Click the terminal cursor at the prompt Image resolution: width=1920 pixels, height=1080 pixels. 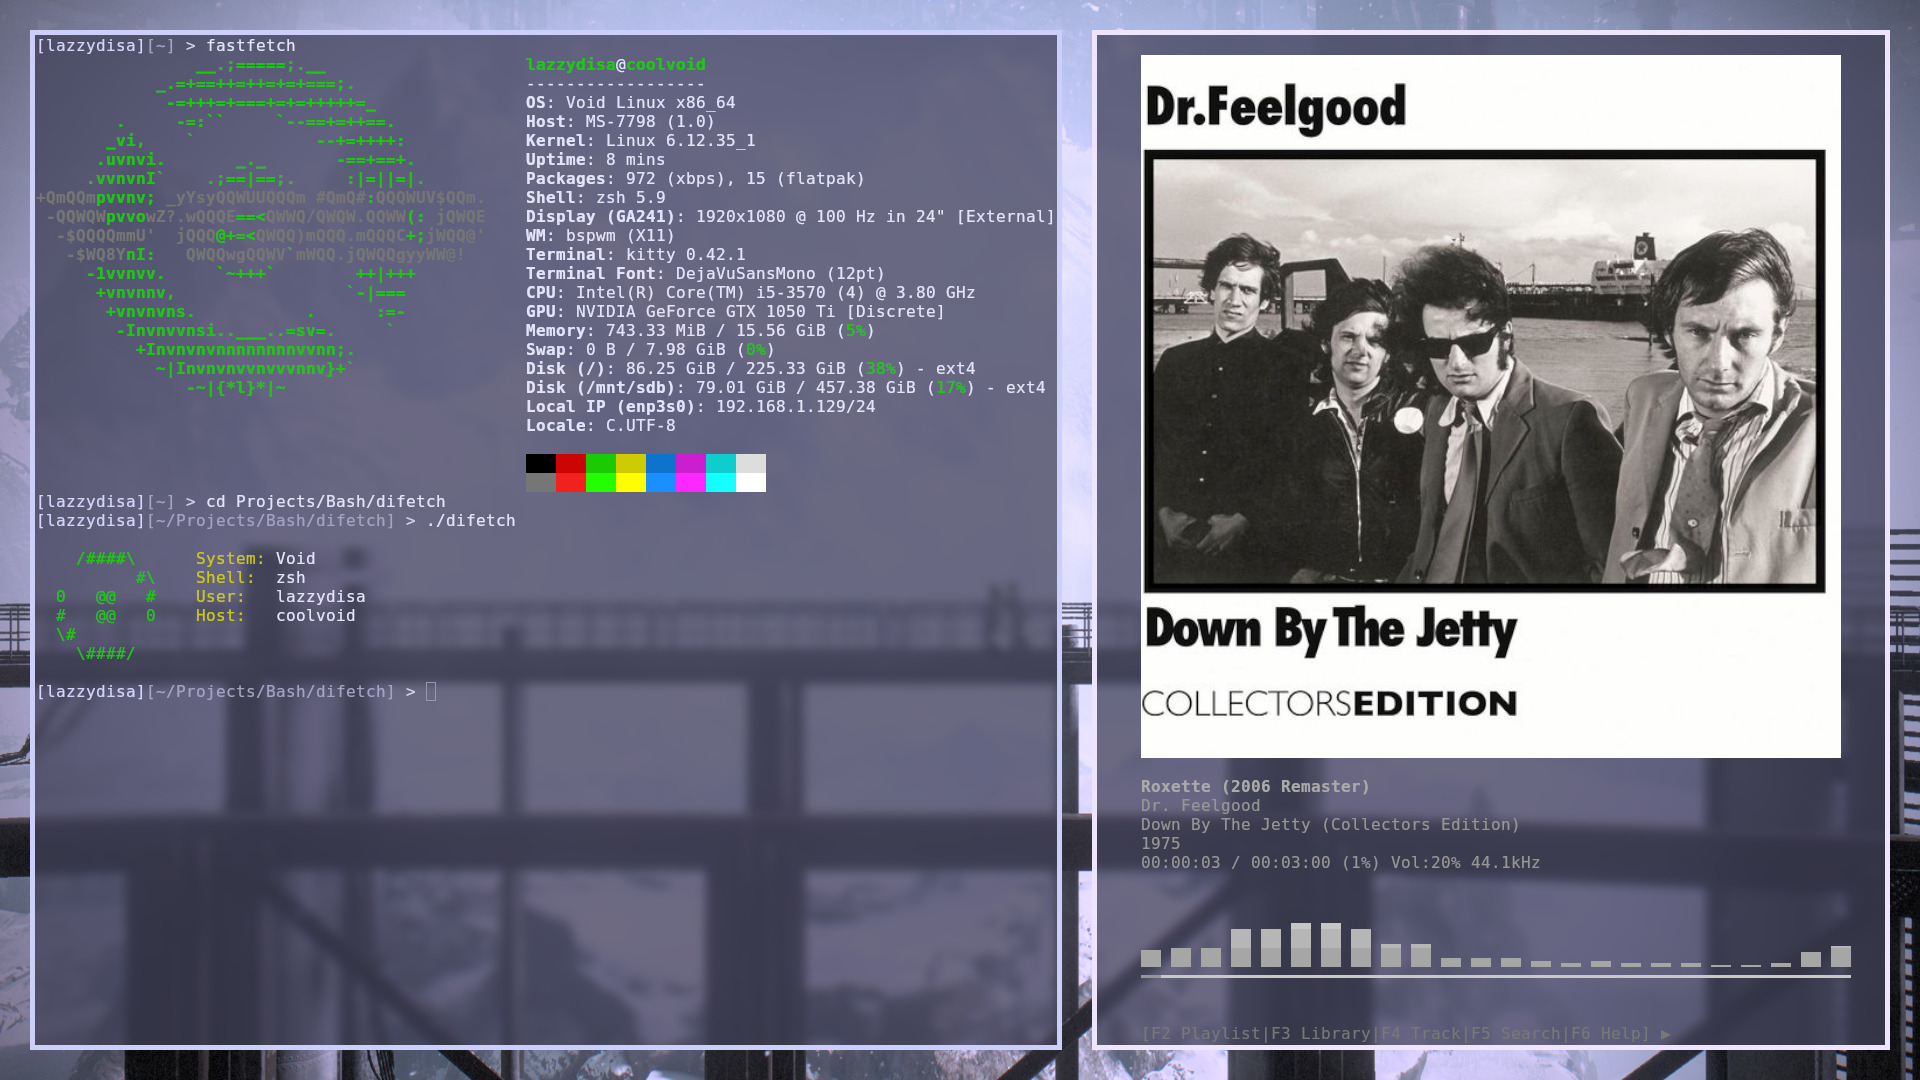click(431, 691)
